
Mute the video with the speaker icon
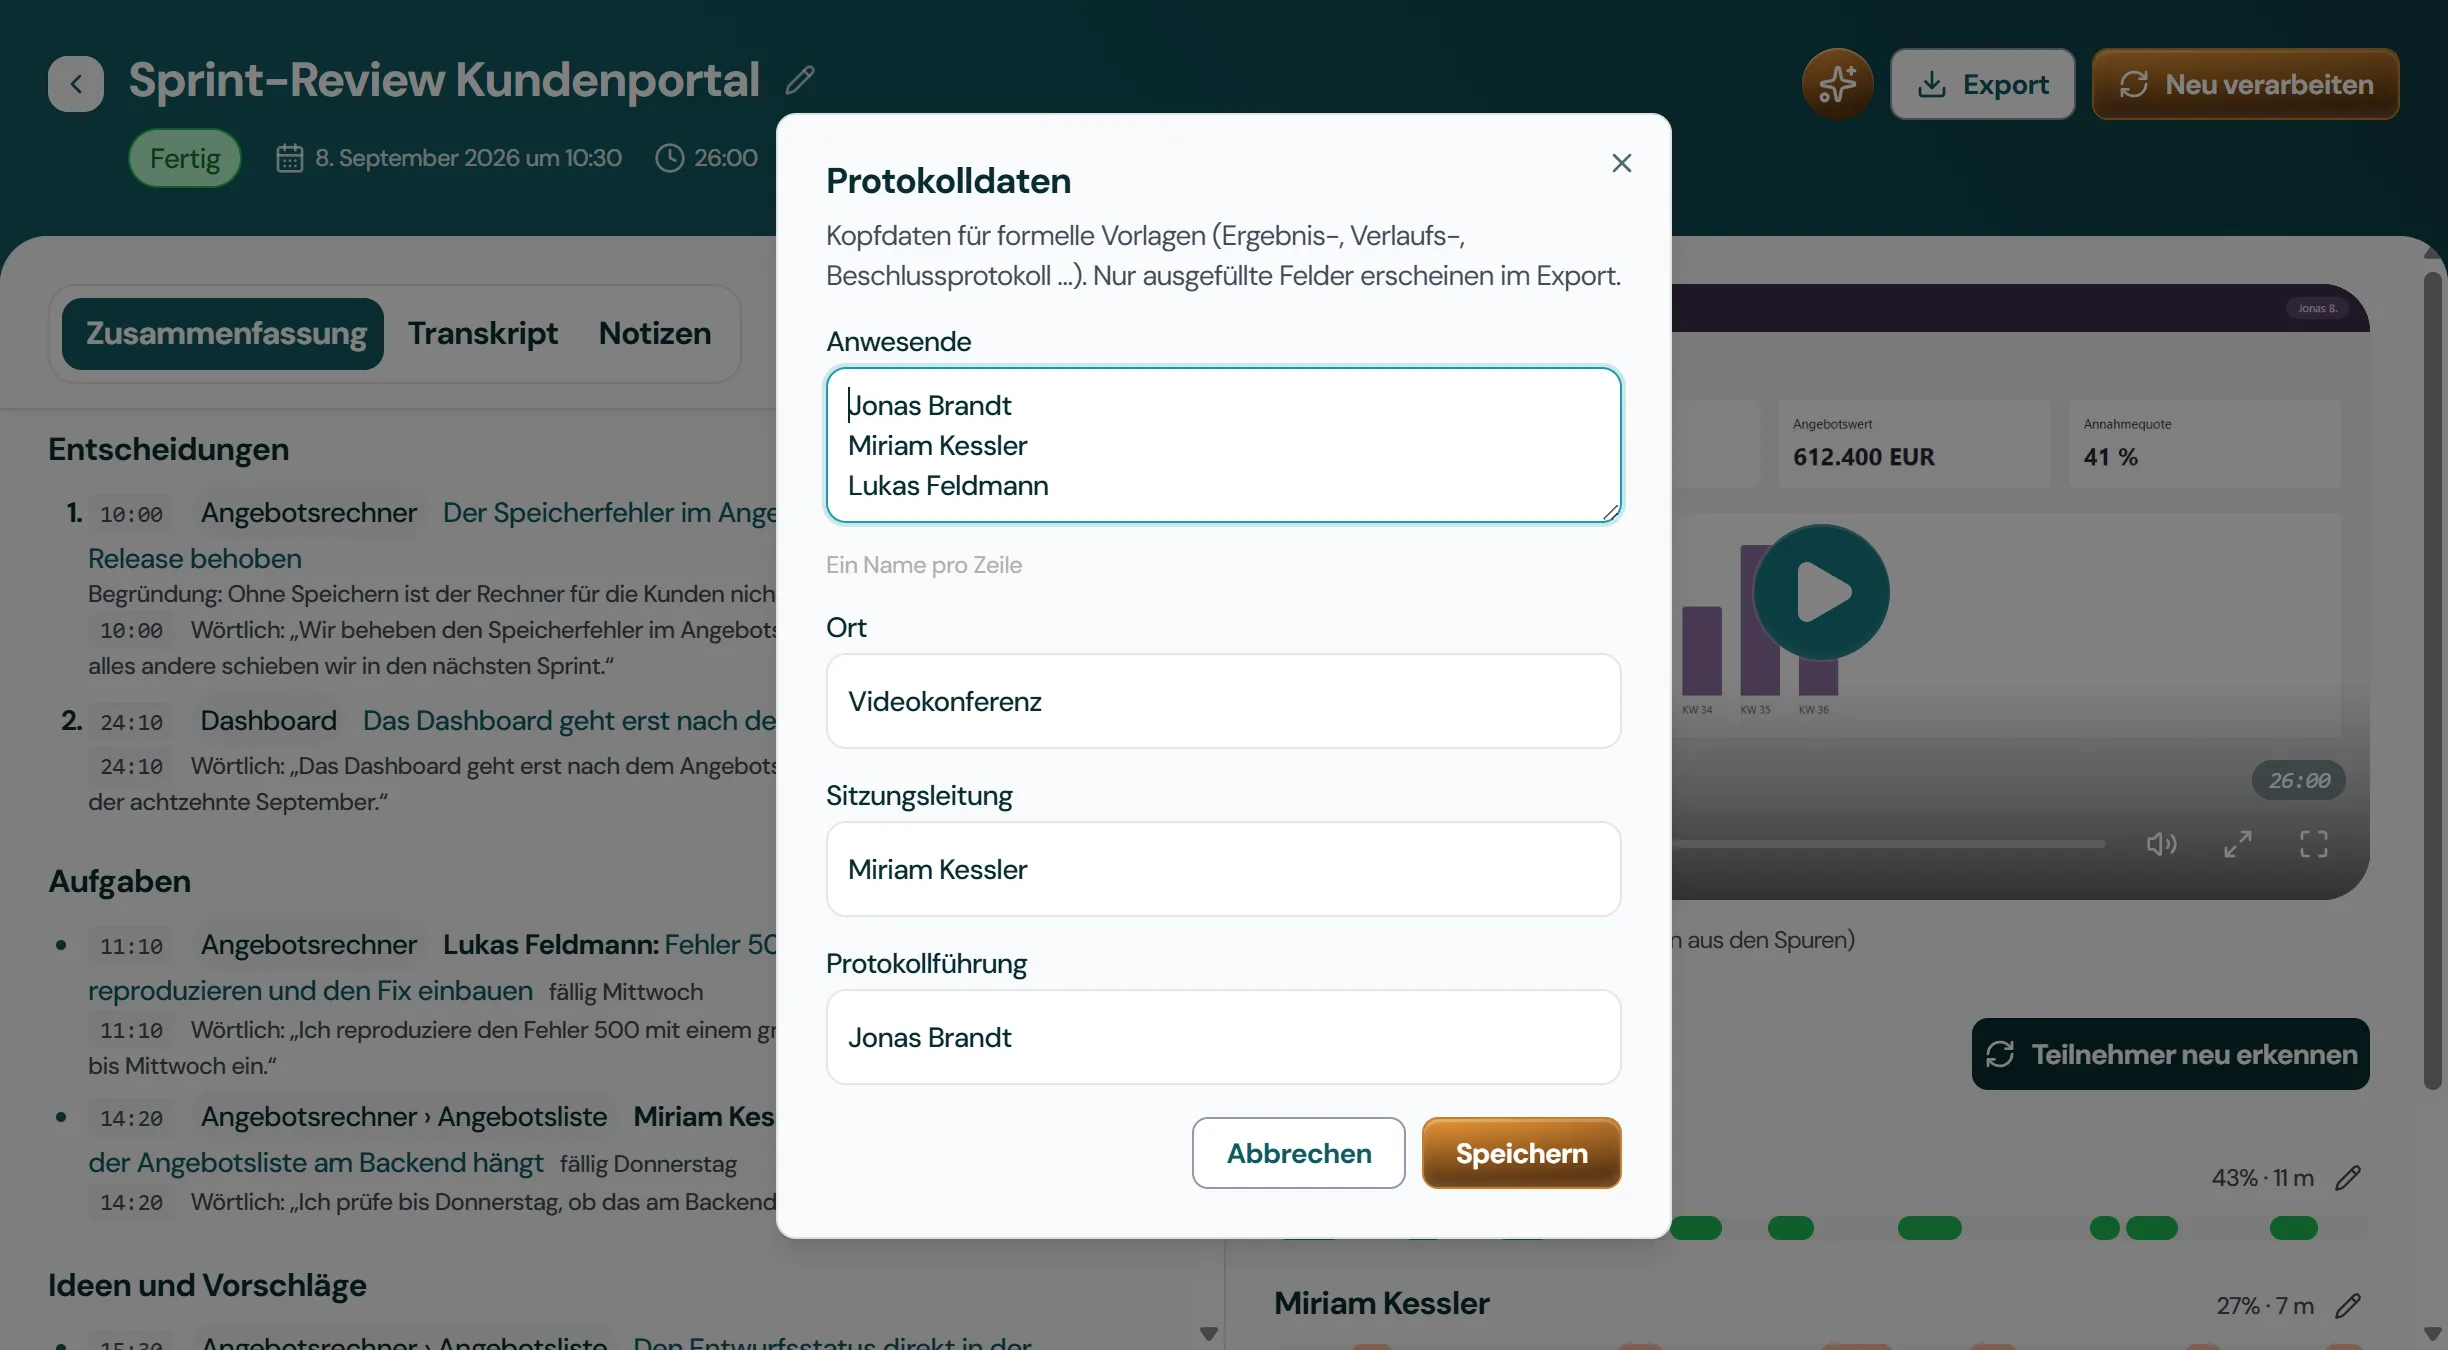coord(2161,845)
